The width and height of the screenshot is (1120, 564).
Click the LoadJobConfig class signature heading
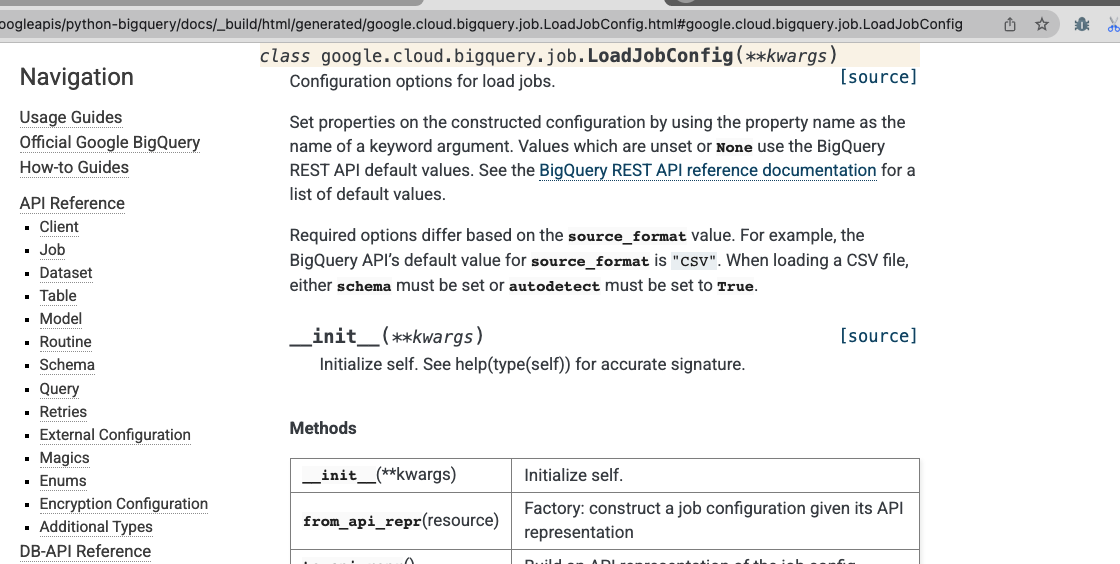[548, 56]
